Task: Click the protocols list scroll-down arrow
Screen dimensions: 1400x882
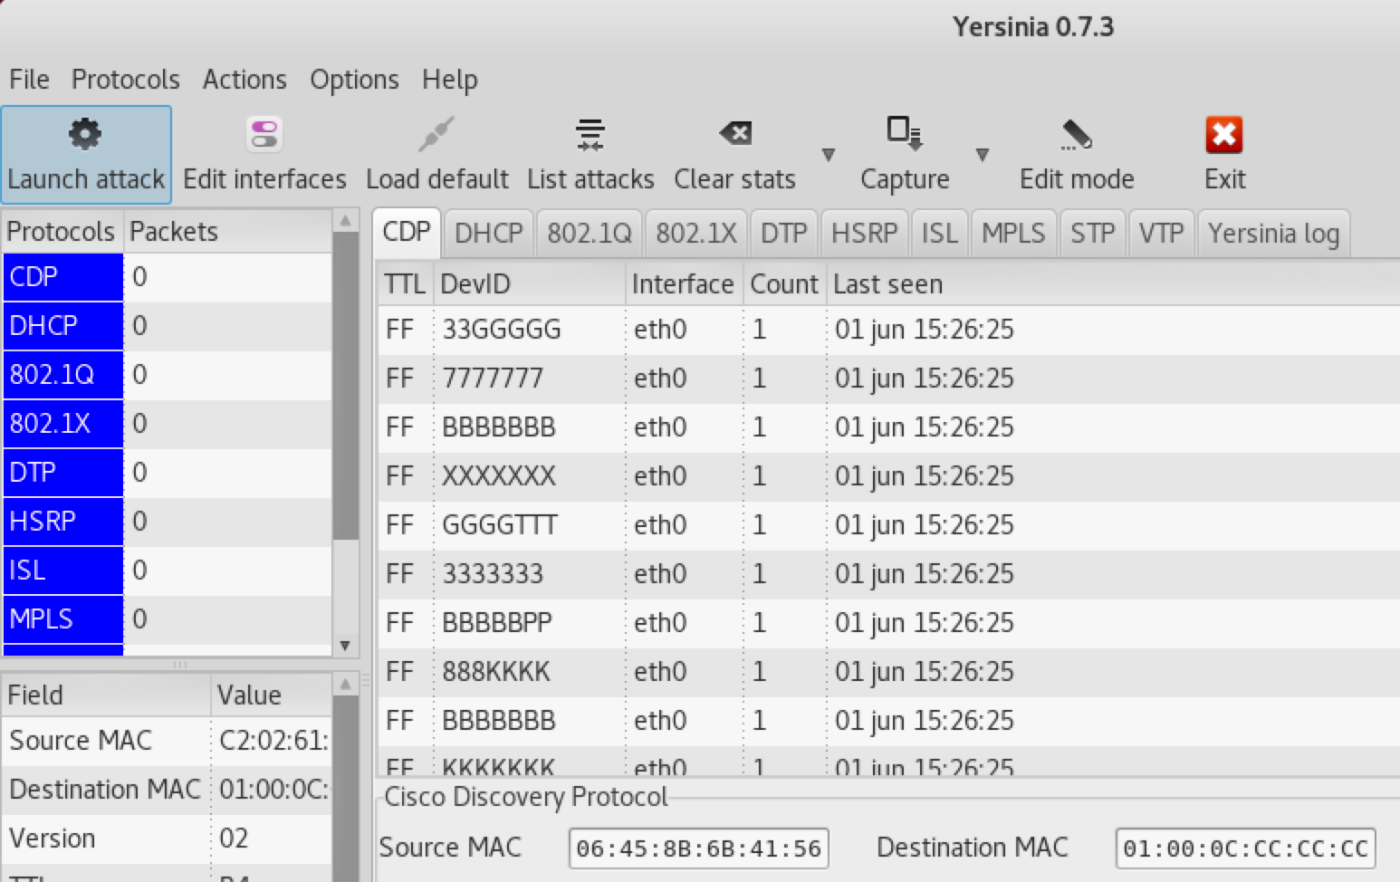Action: click(x=345, y=646)
